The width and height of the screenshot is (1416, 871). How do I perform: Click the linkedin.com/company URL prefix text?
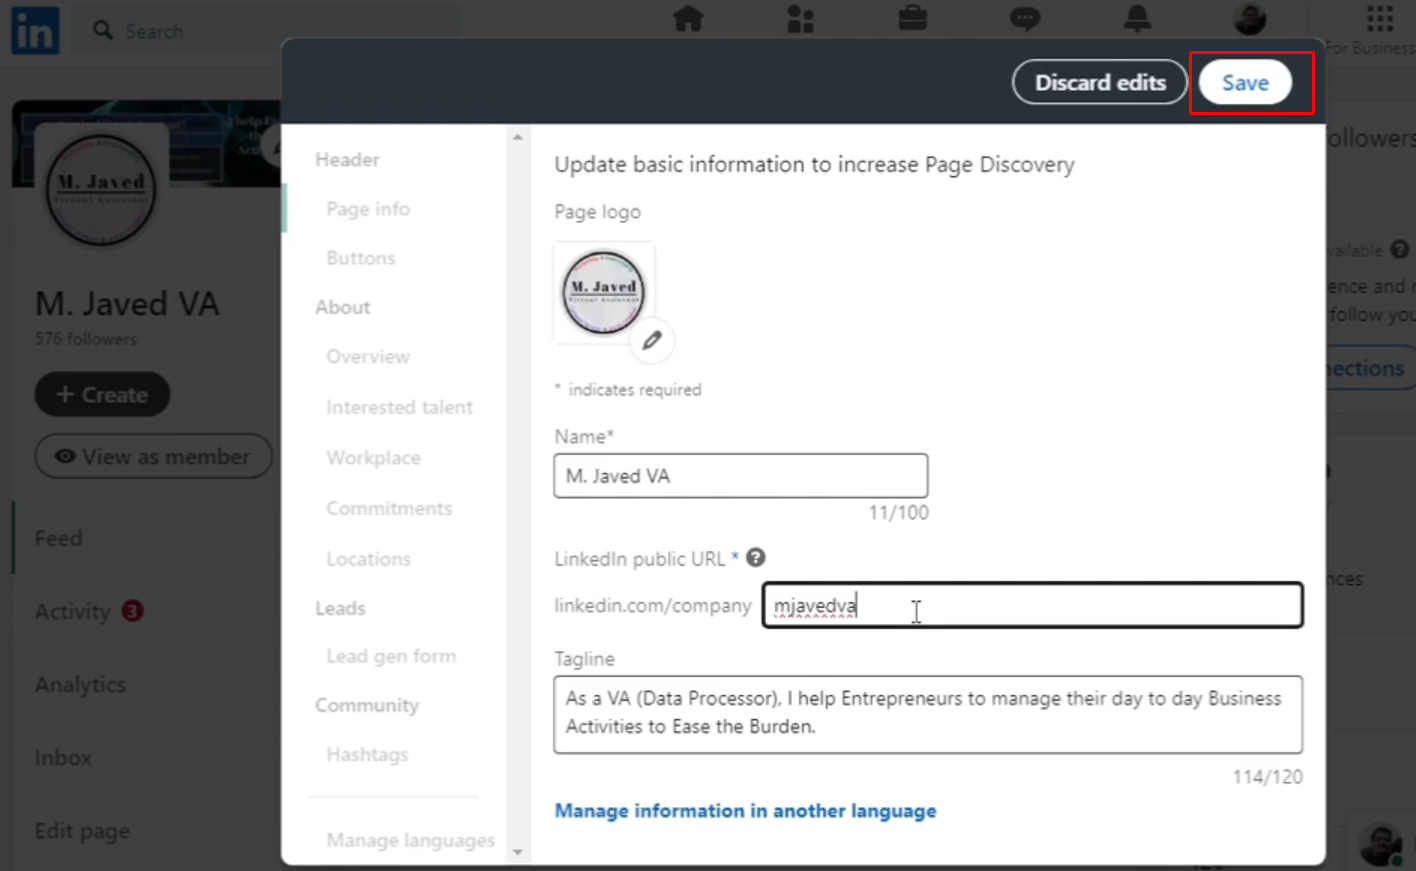tap(653, 606)
